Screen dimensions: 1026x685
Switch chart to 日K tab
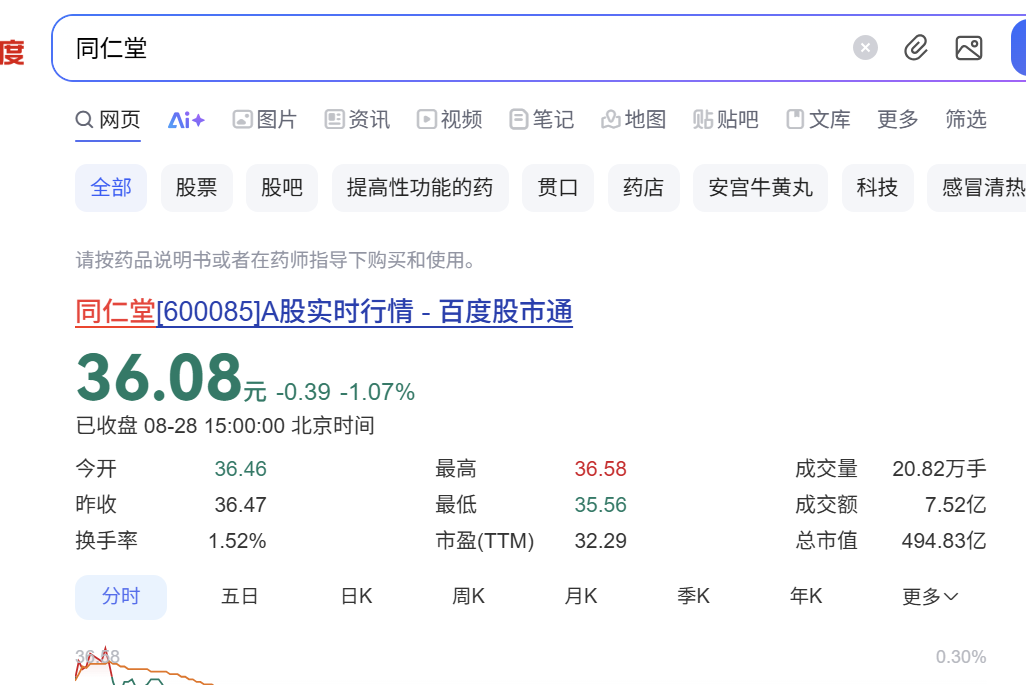point(356,597)
